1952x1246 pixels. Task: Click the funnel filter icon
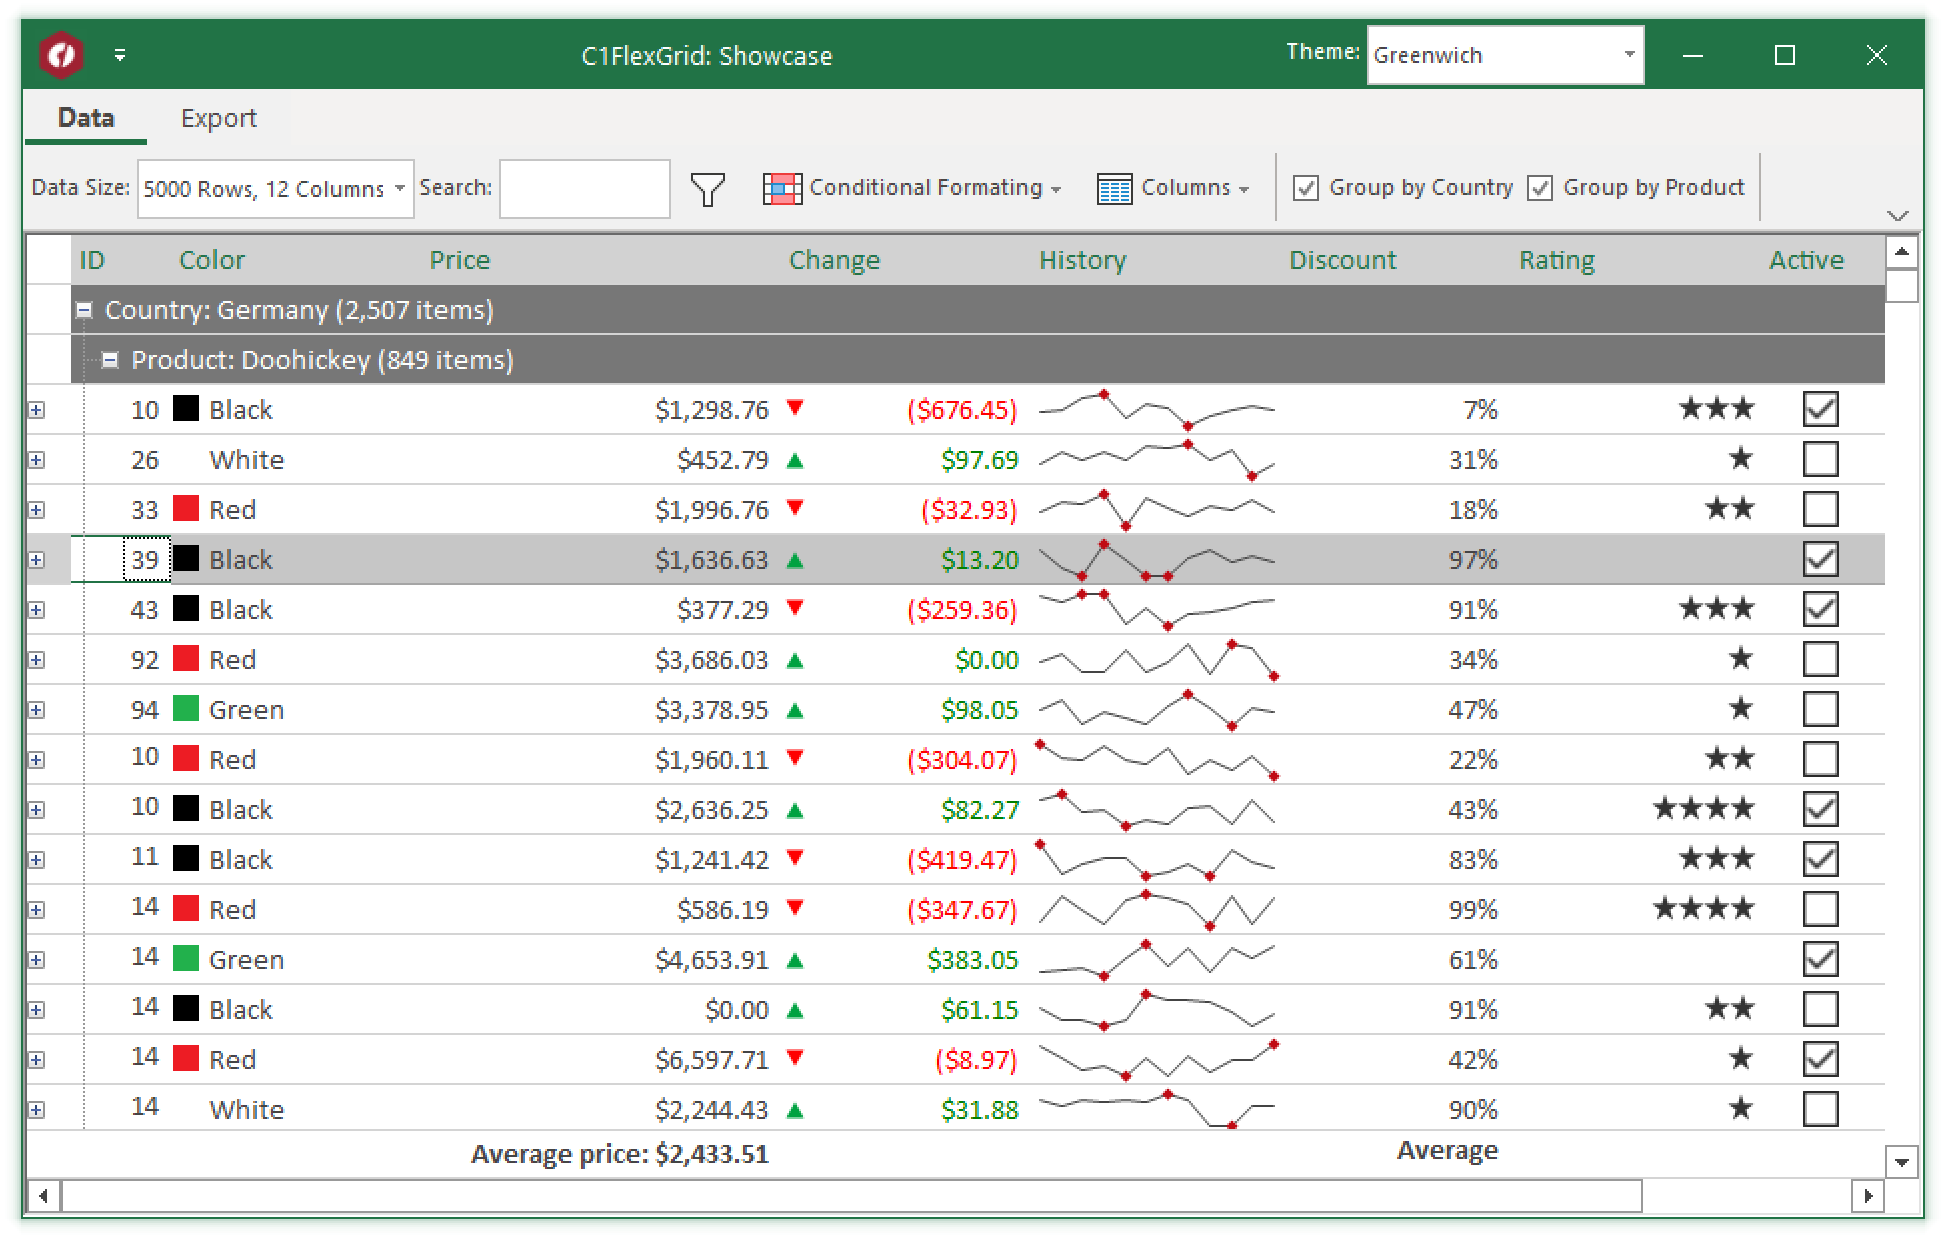coord(707,188)
